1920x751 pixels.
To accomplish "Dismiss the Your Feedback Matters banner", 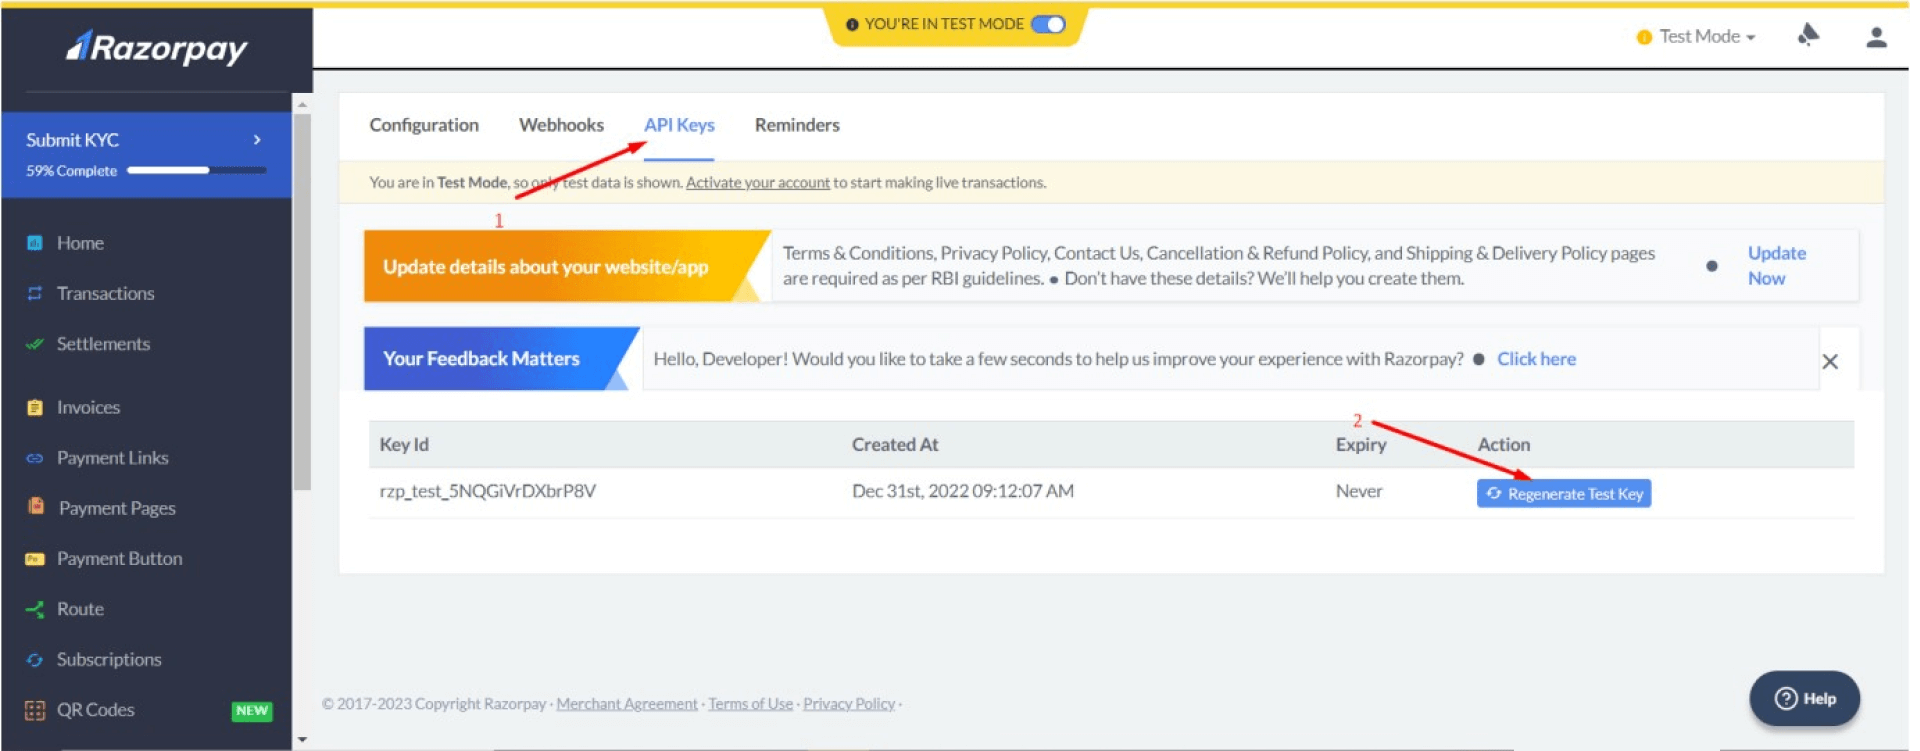I will coord(1829,362).
